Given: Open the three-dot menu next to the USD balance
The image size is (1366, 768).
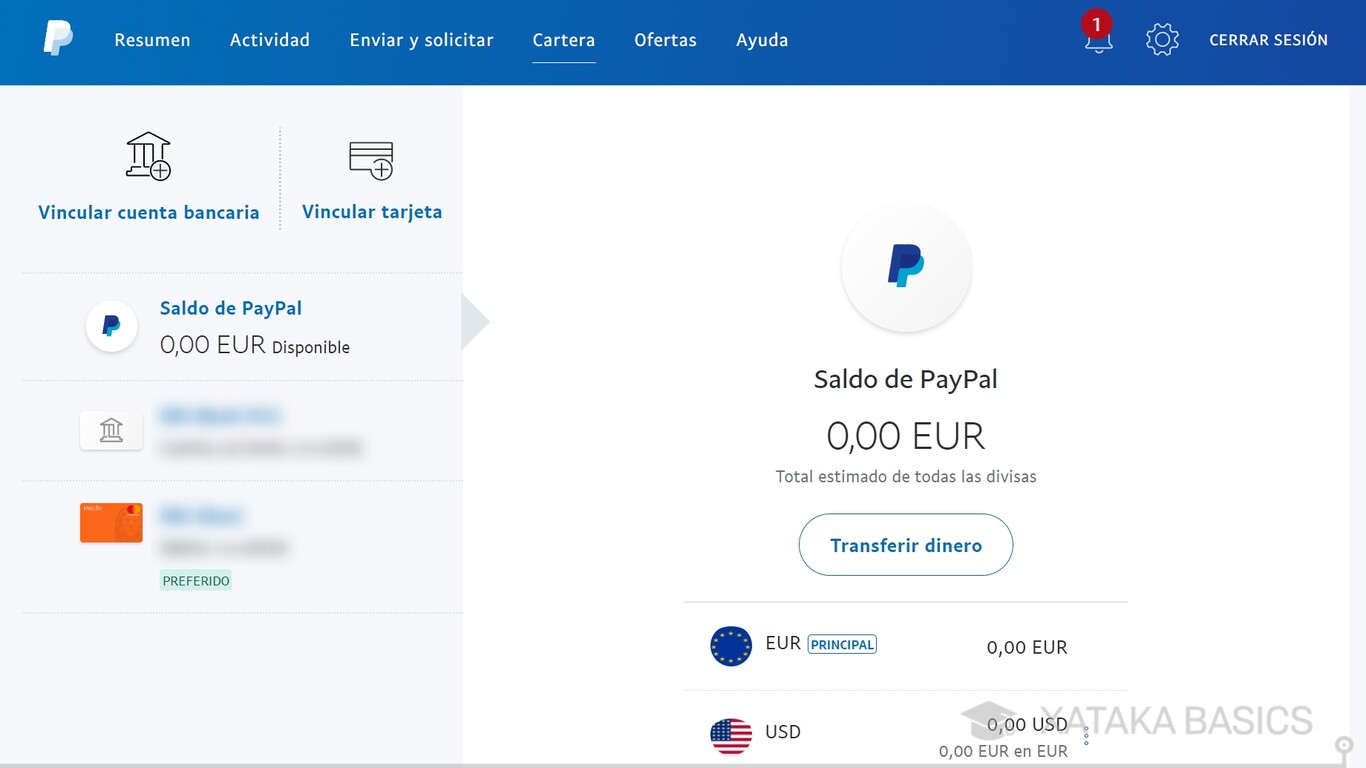Looking at the screenshot, I should [x=1087, y=736].
